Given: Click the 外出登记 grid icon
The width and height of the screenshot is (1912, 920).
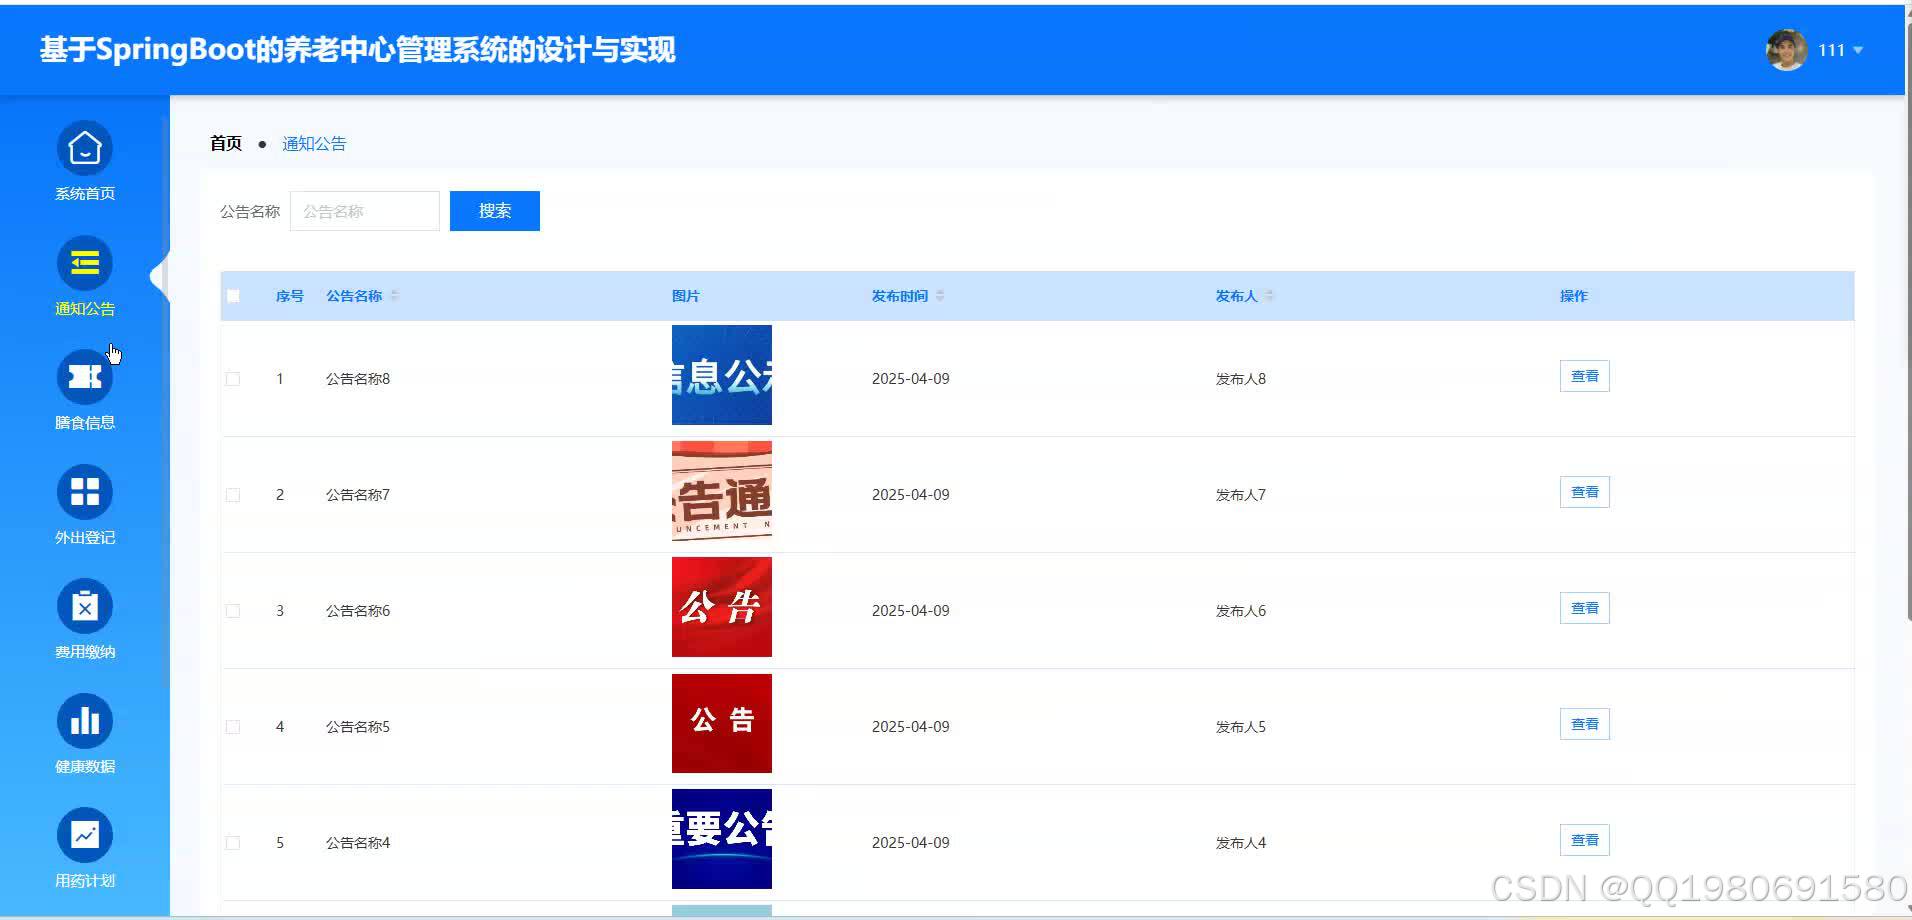Looking at the screenshot, I should click(85, 491).
